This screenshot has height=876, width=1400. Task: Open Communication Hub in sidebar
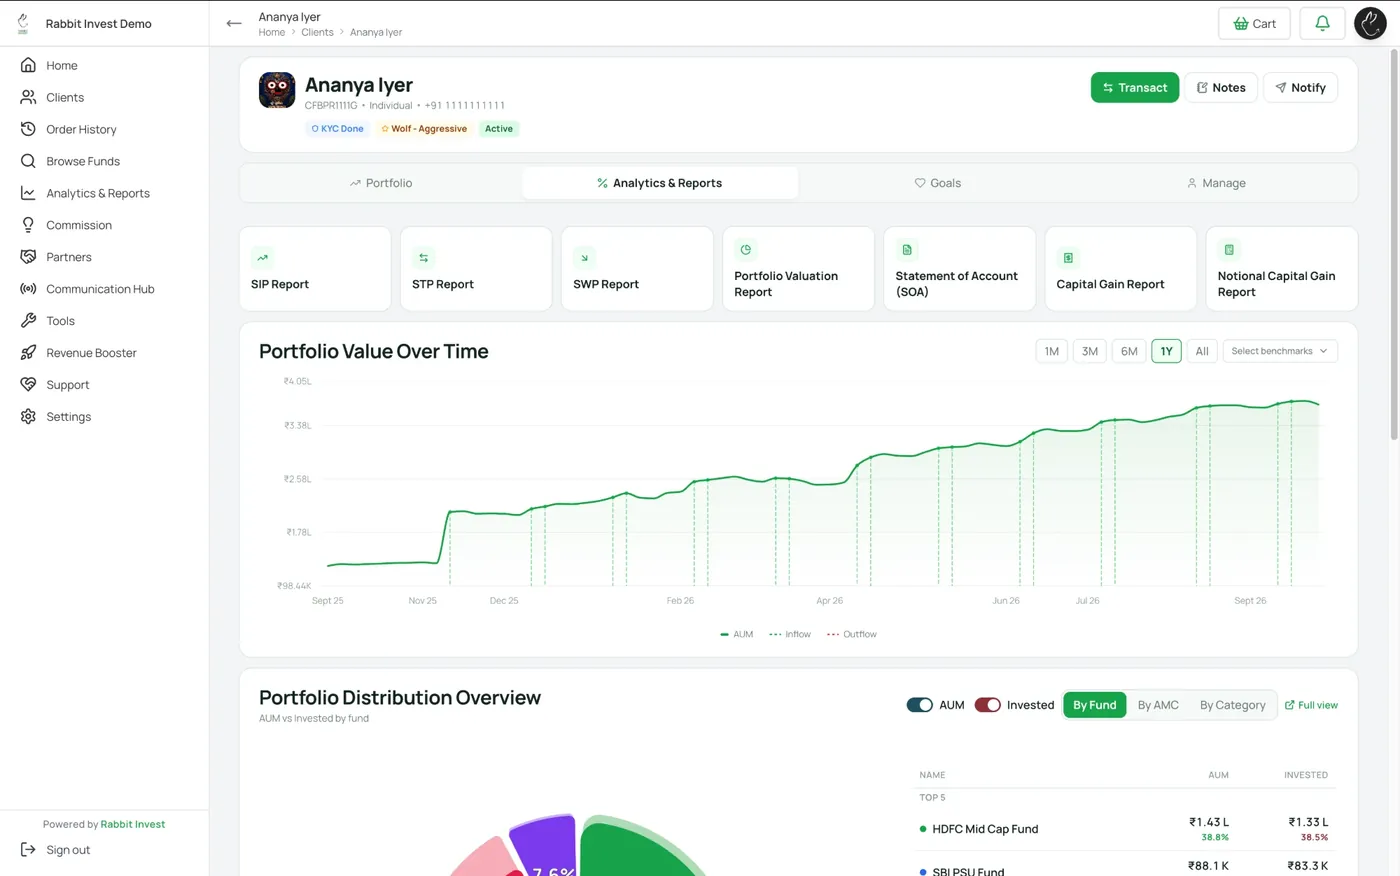[100, 289]
